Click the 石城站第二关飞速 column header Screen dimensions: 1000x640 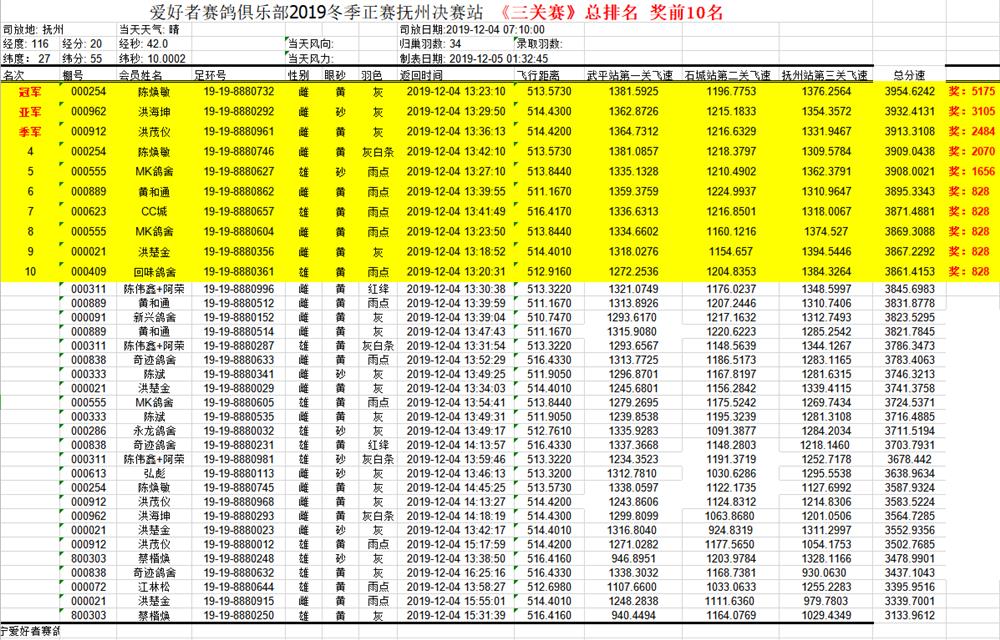point(728,75)
